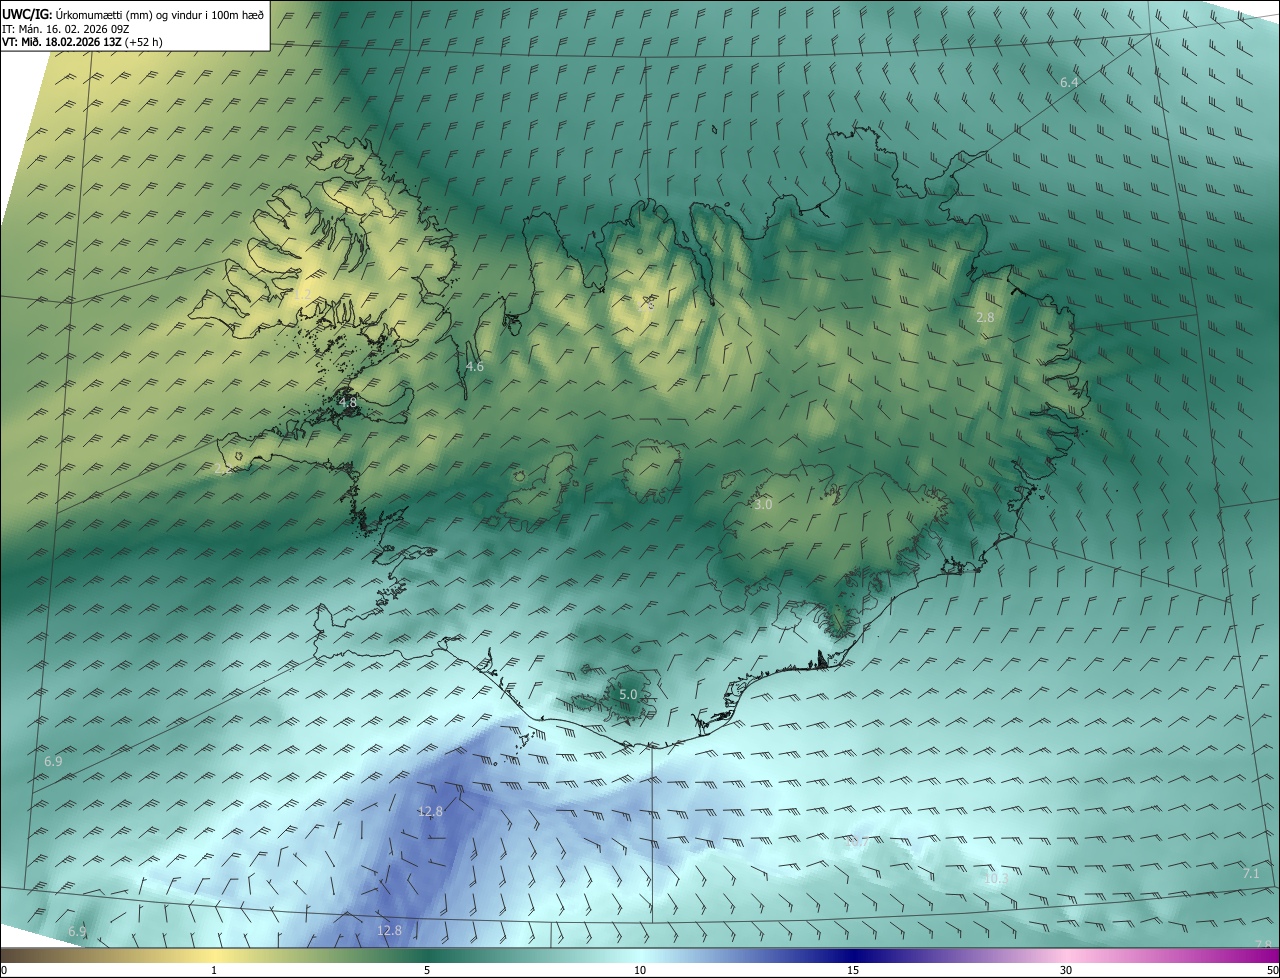This screenshot has height=978, width=1280.
Task: Click the 1 tick on the color scale
Action: click(x=214, y=970)
